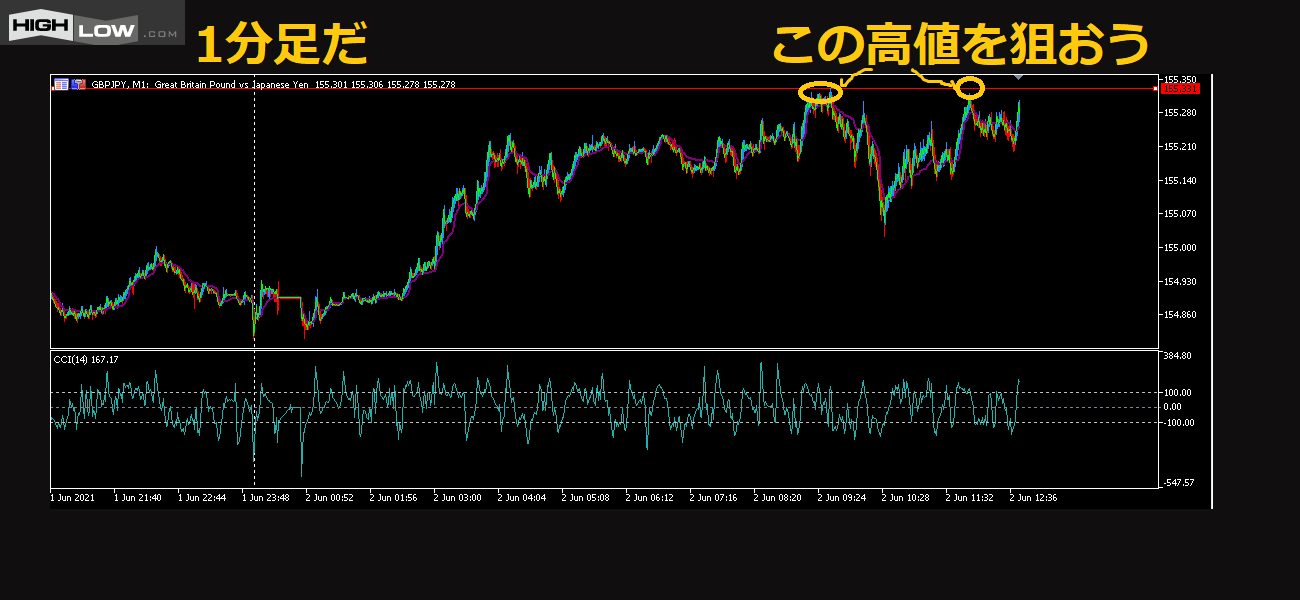Screen dimensions: 1300x600
Task: Click the 2 Jun 12:36 time label
Action: [1033, 497]
